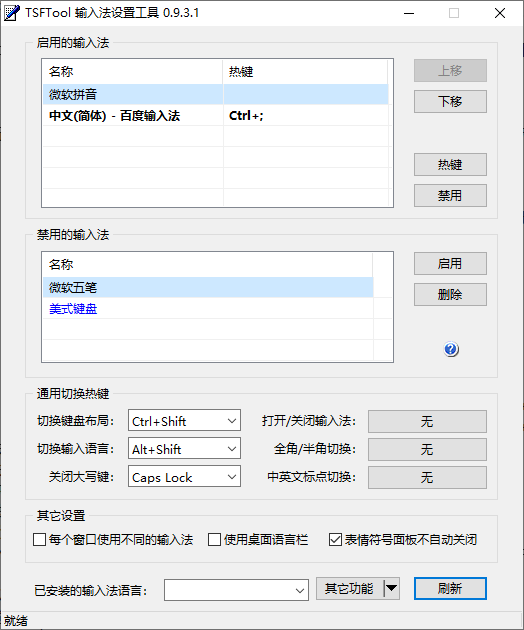Click the 启用 button
The height and width of the screenshot is (630, 524).
click(450, 264)
